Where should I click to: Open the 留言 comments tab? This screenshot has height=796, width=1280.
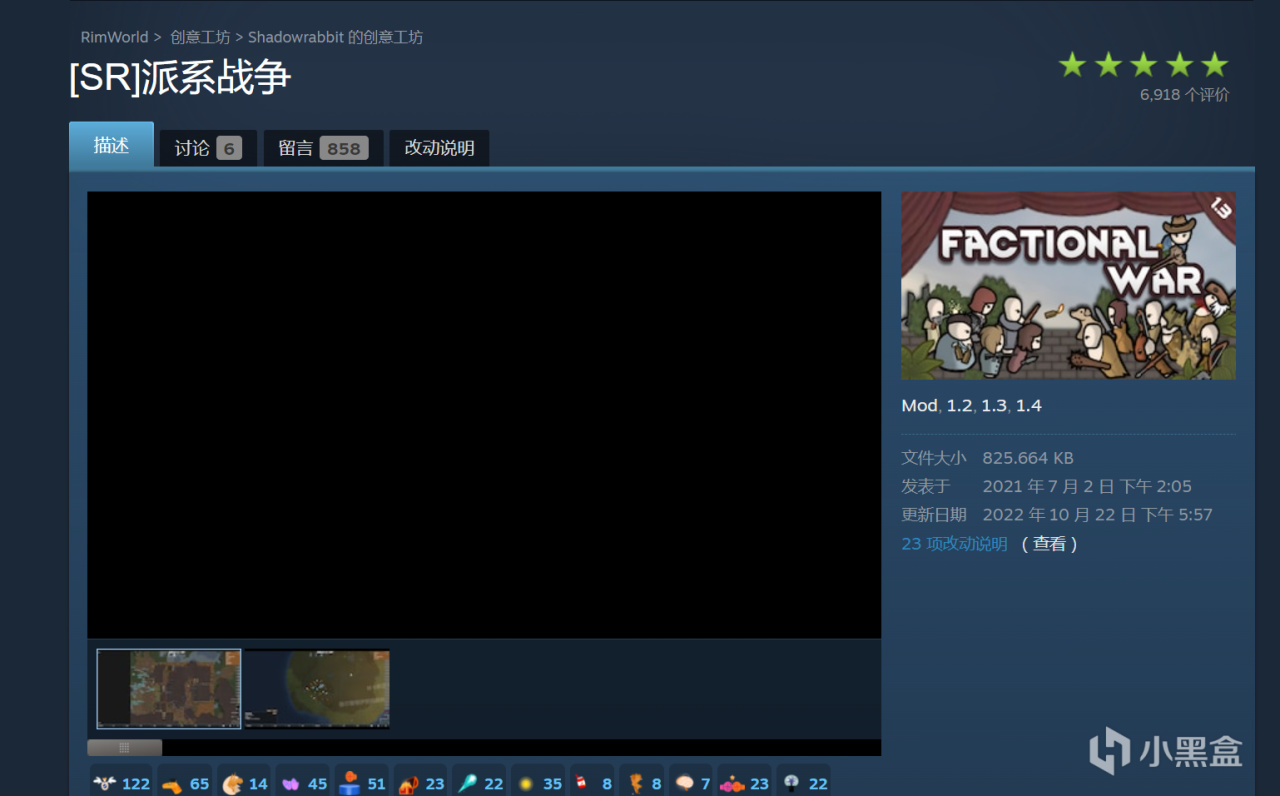[x=323, y=148]
